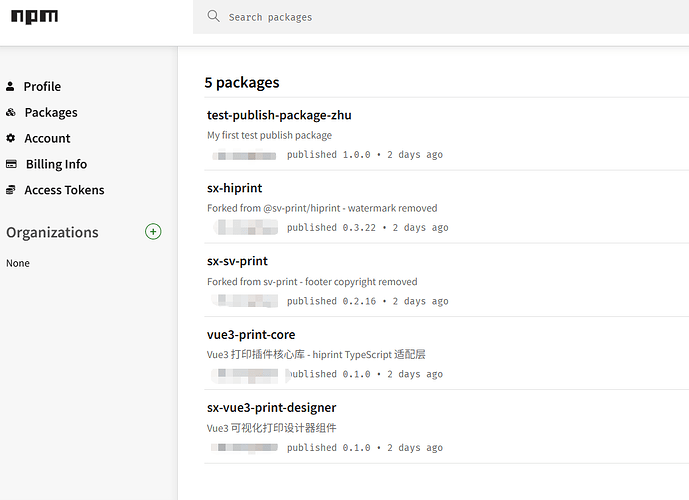Viewport: 689px width, 500px height.
Task: Open the sx-hiprint package link
Action: point(235,188)
